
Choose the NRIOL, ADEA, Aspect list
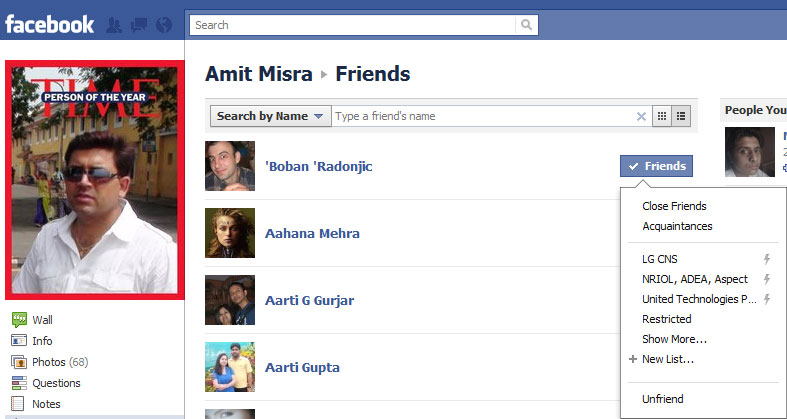click(695, 280)
